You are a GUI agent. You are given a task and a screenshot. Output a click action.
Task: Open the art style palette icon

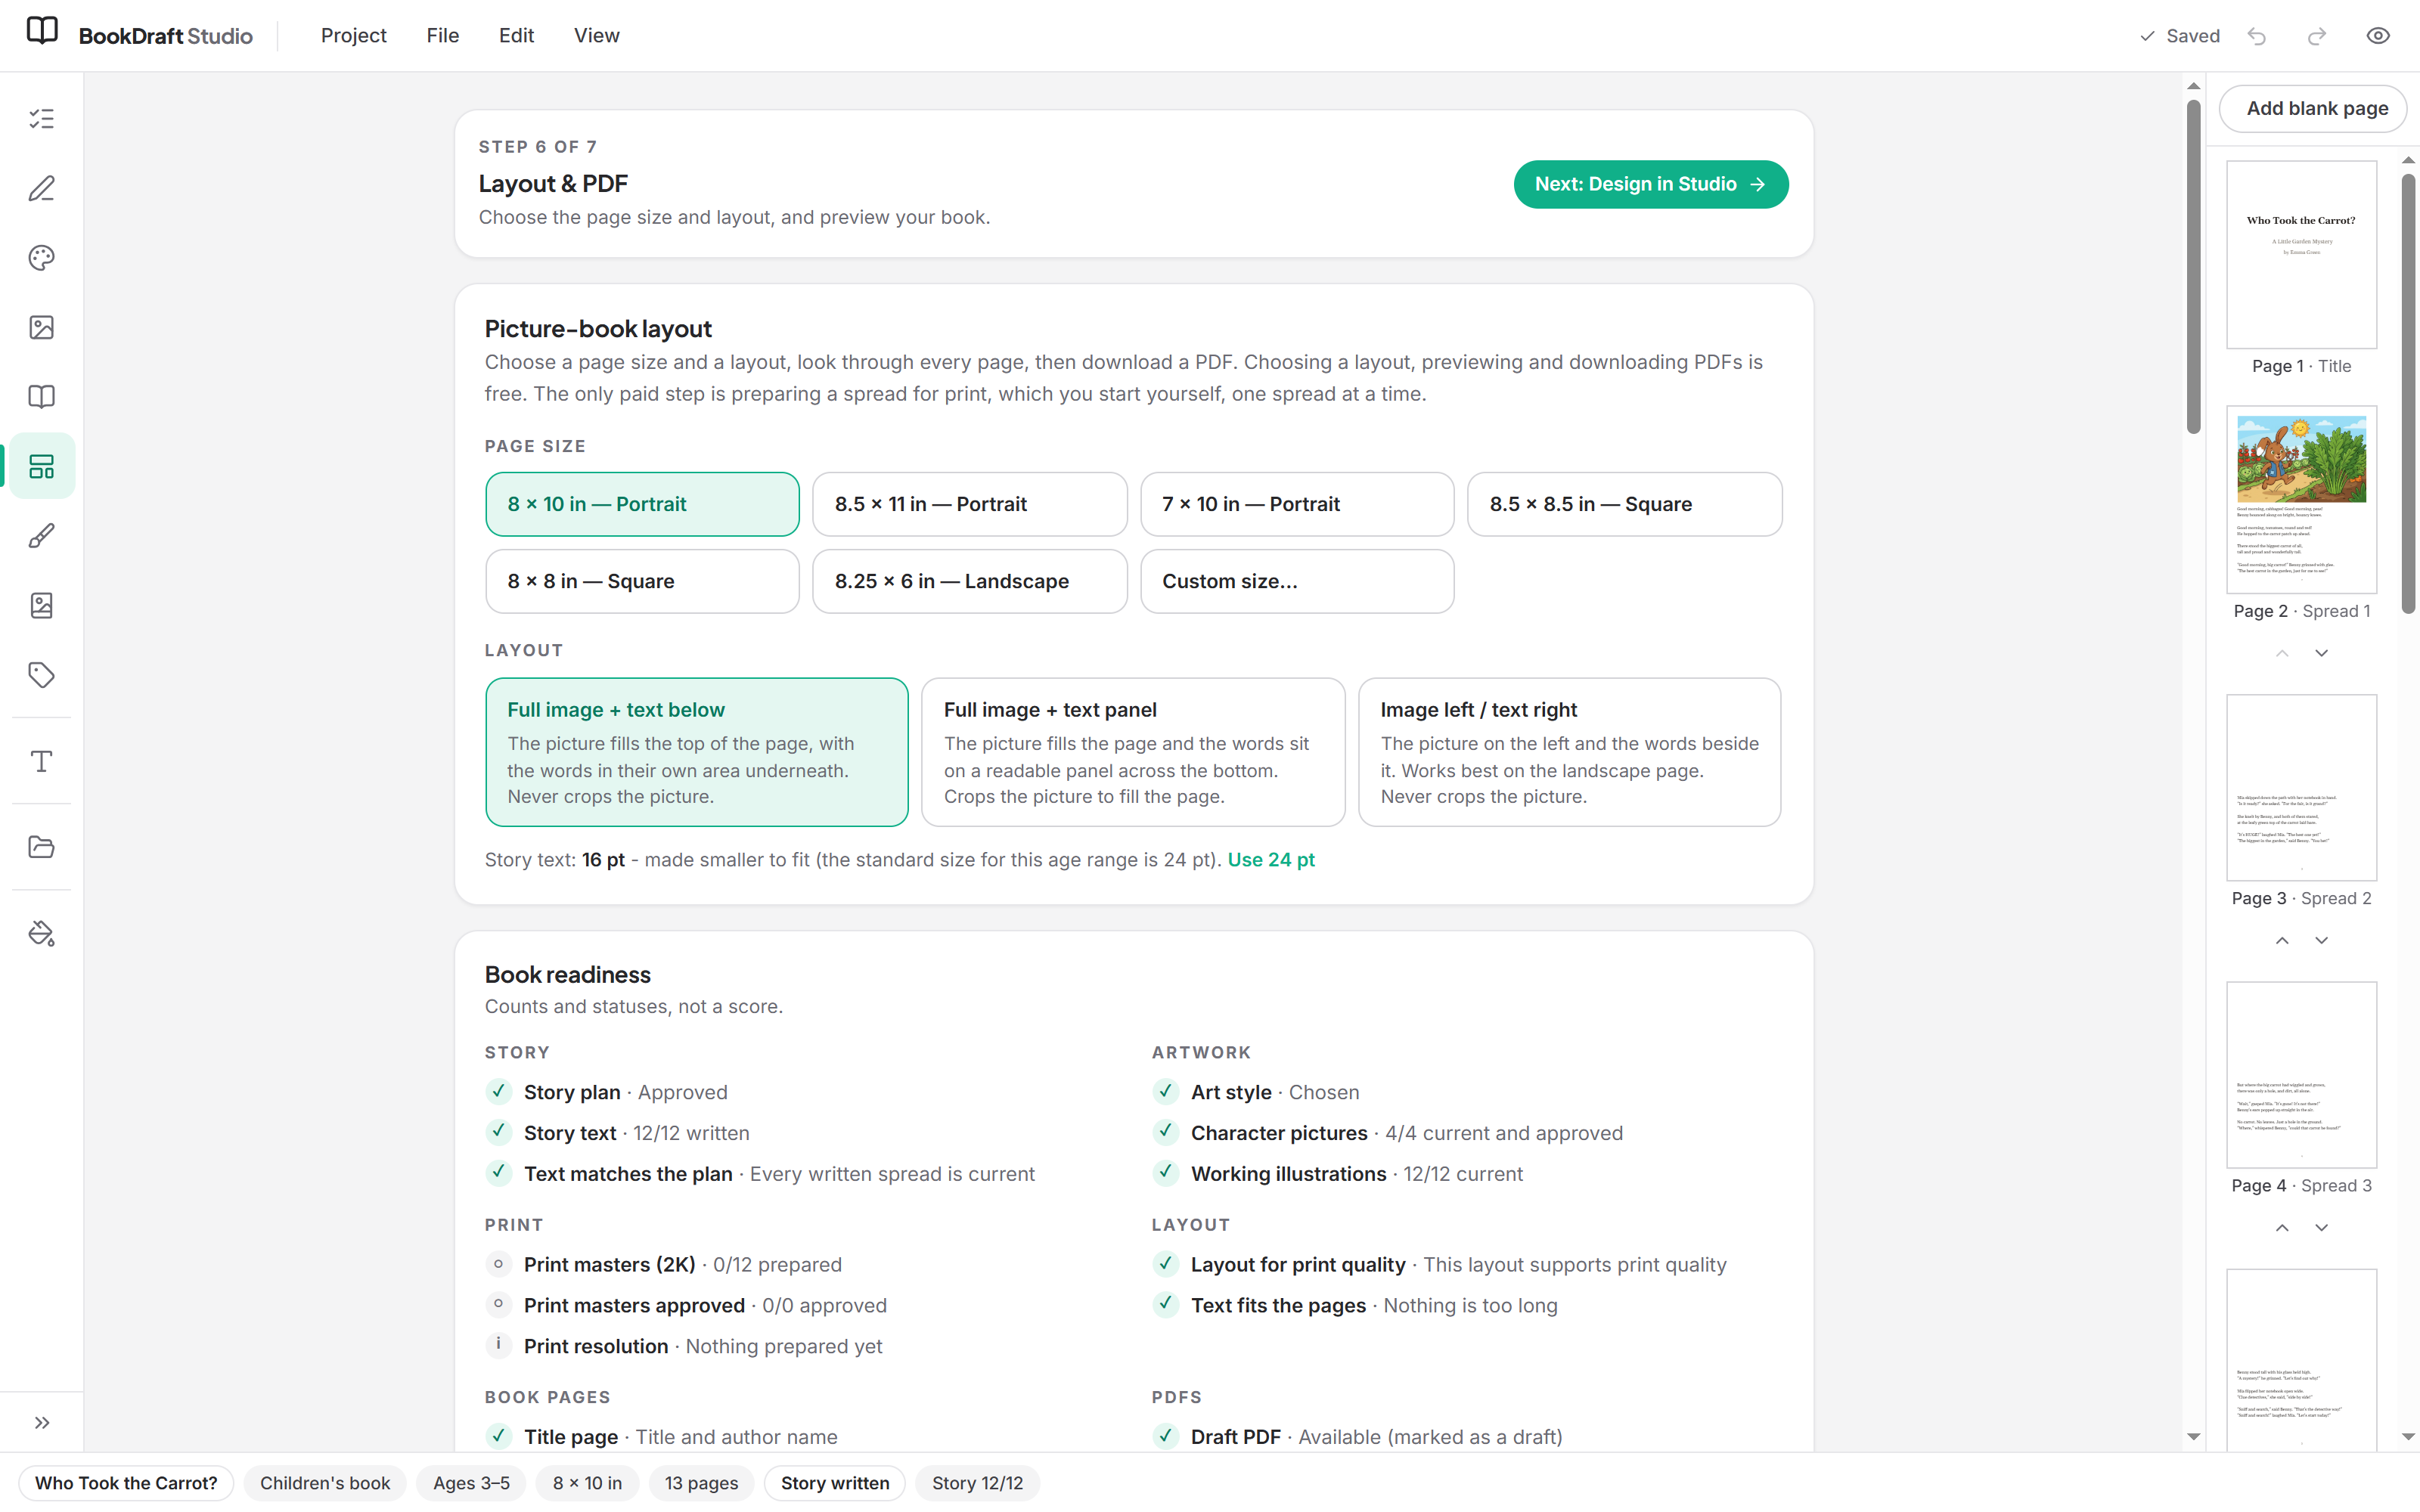click(41, 258)
